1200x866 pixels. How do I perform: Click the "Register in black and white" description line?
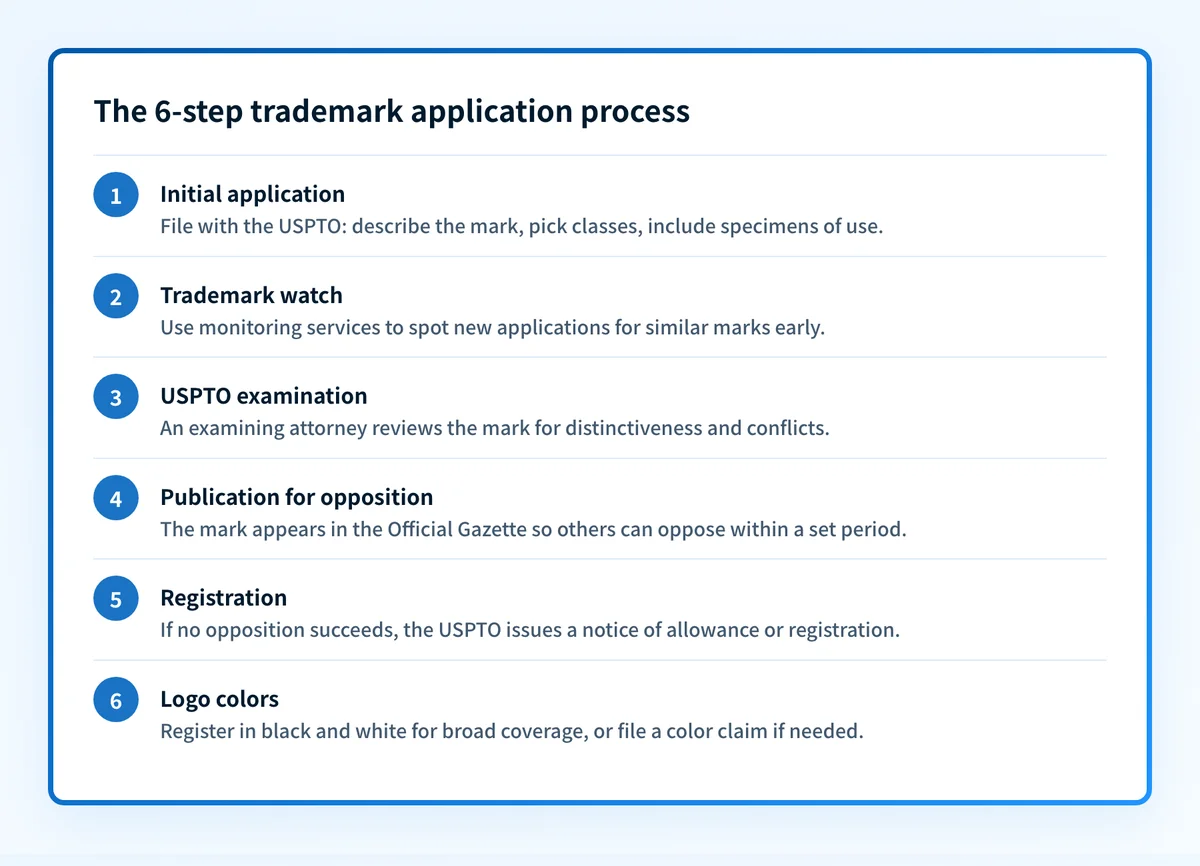(511, 731)
